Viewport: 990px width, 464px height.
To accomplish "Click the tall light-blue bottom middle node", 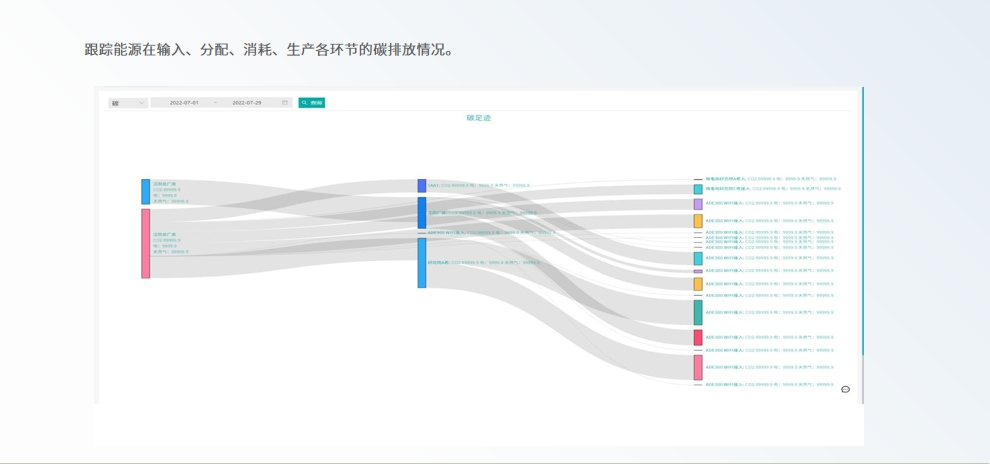I will pyautogui.click(x=422, y=263).
